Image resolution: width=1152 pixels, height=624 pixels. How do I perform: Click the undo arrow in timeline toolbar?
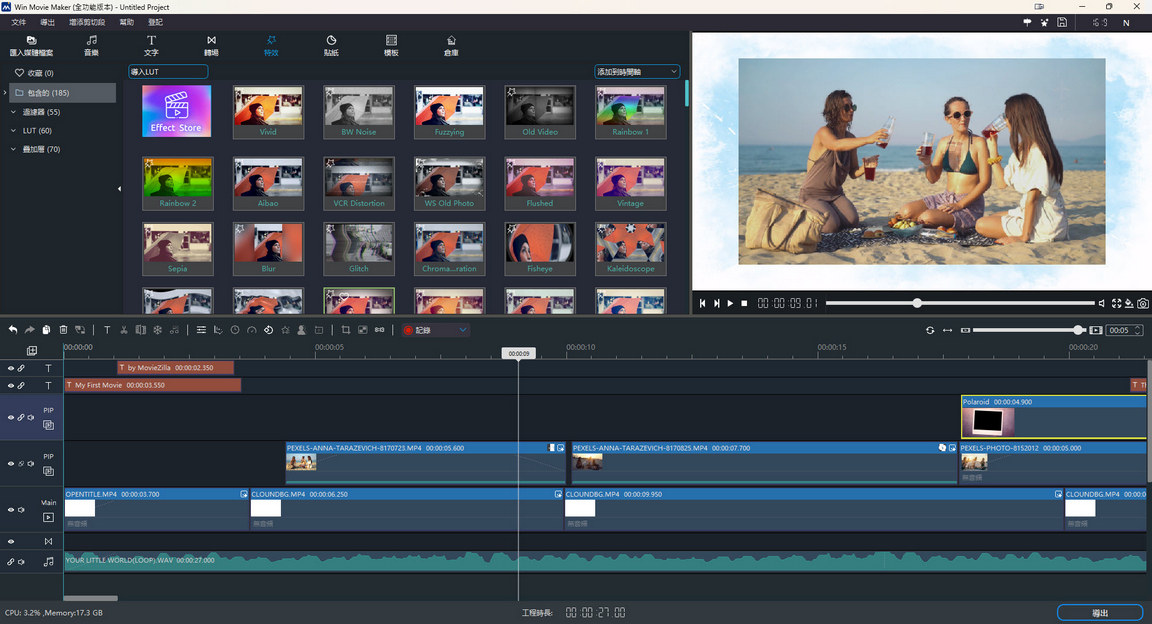pos(13,330)
